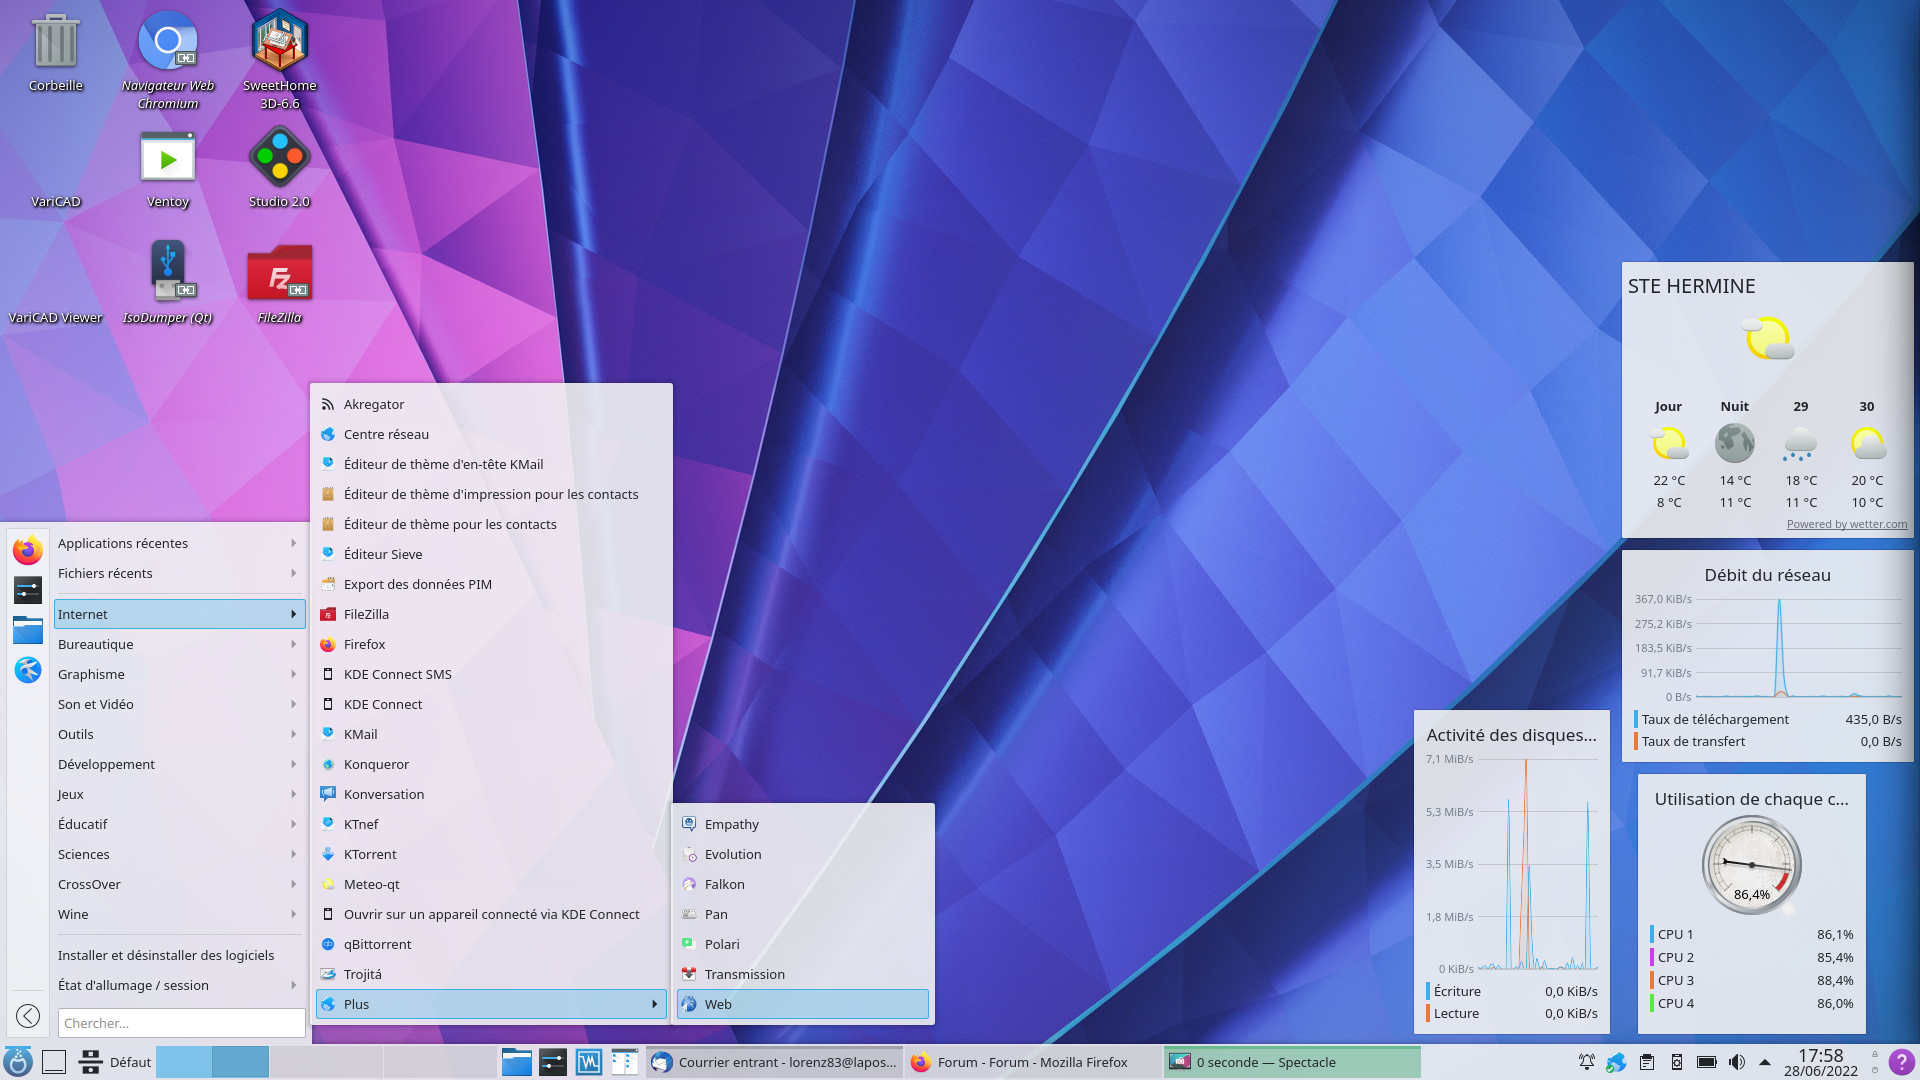Viewport: 1920px width, 1080px height.
Task: Select the Web entry in Plus submenu
Action: (803, 1004)
